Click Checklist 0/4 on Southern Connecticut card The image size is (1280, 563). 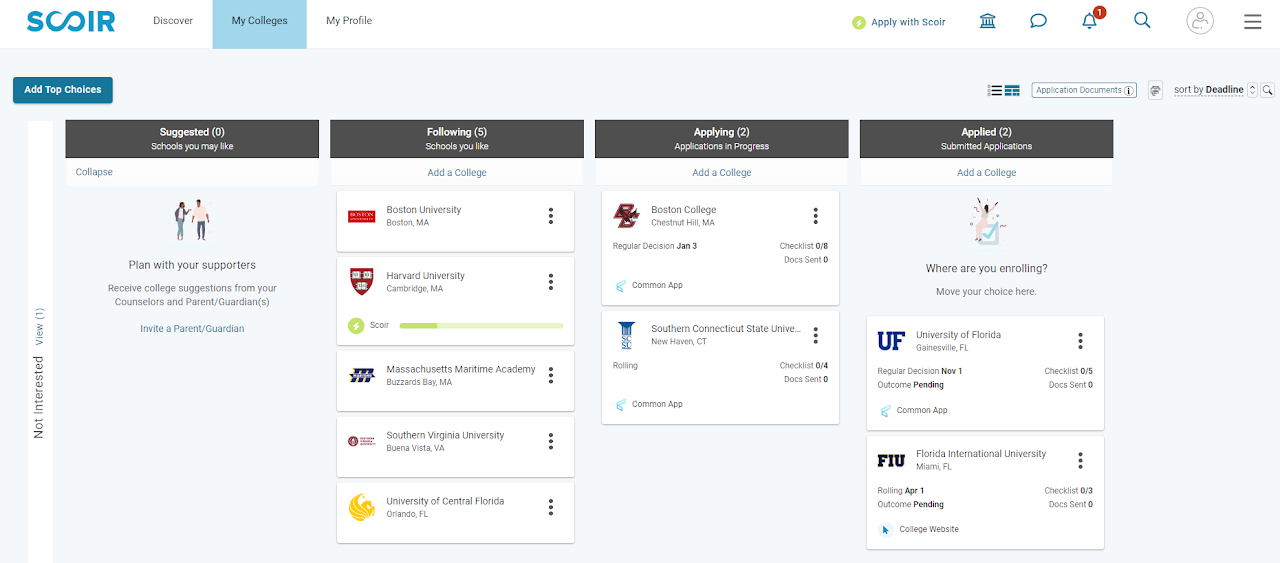pos(804,366)
